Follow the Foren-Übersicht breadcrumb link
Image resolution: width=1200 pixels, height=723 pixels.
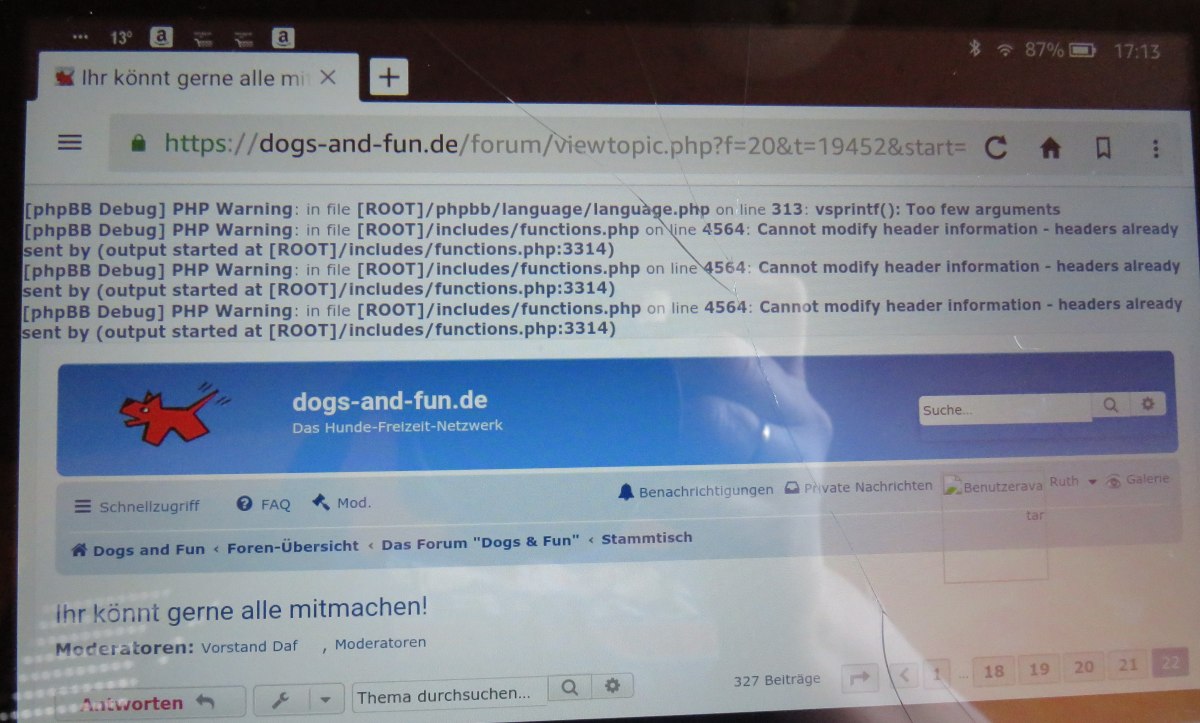click(x=292, y=547)
